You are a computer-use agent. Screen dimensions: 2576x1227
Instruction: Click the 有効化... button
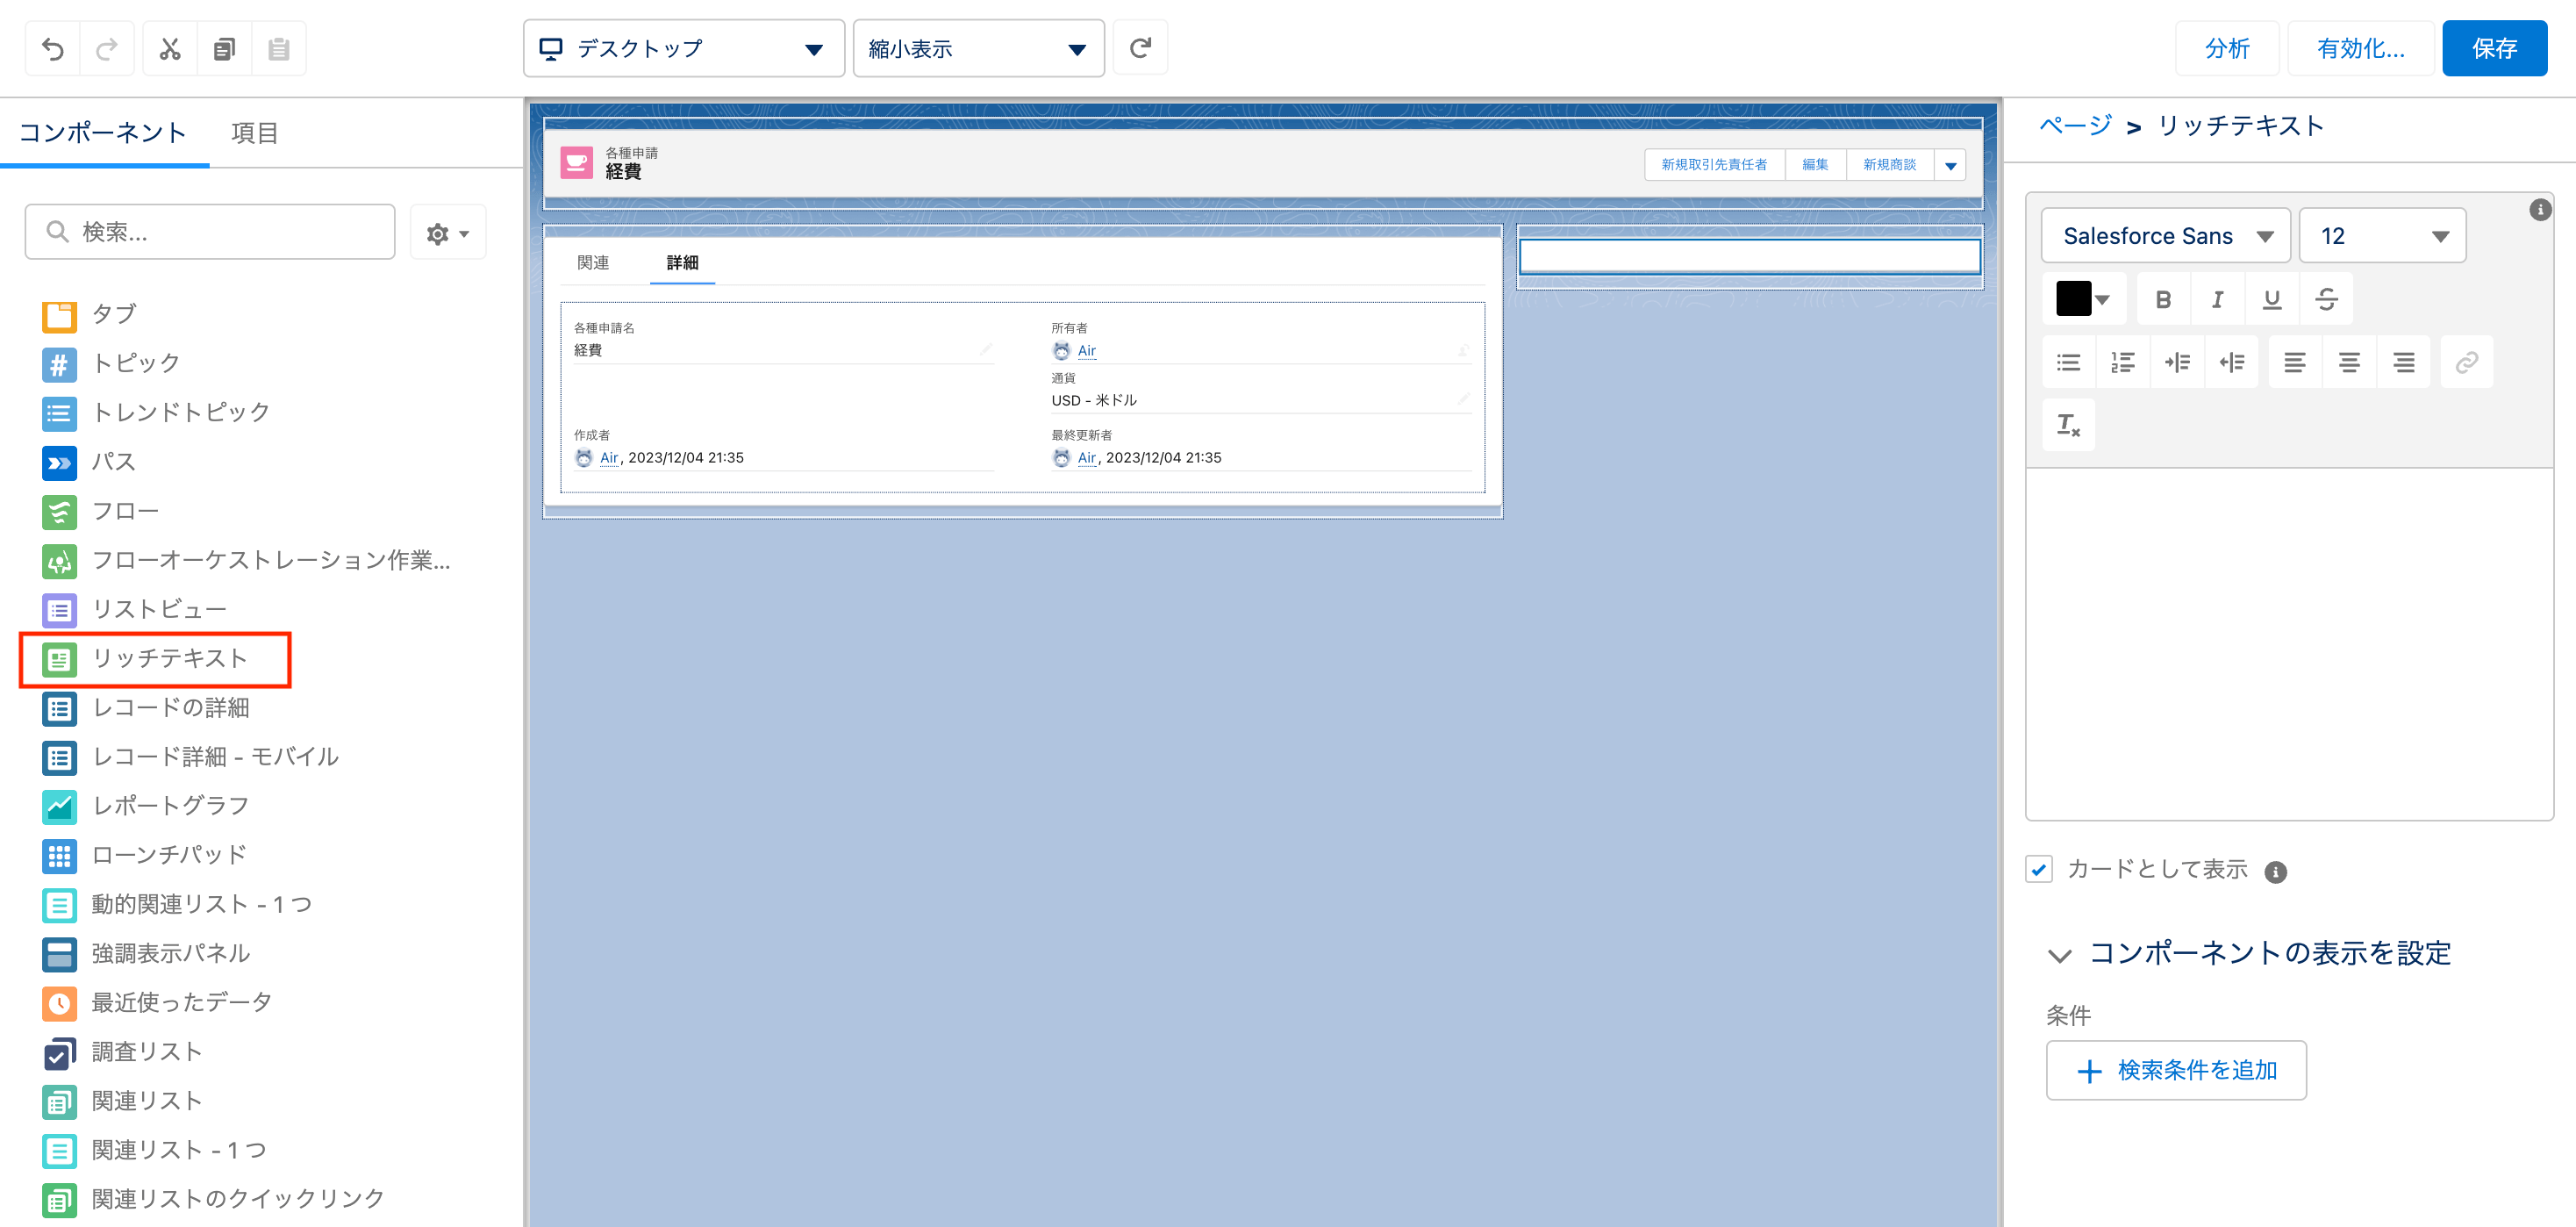[x=2361, y=48]
